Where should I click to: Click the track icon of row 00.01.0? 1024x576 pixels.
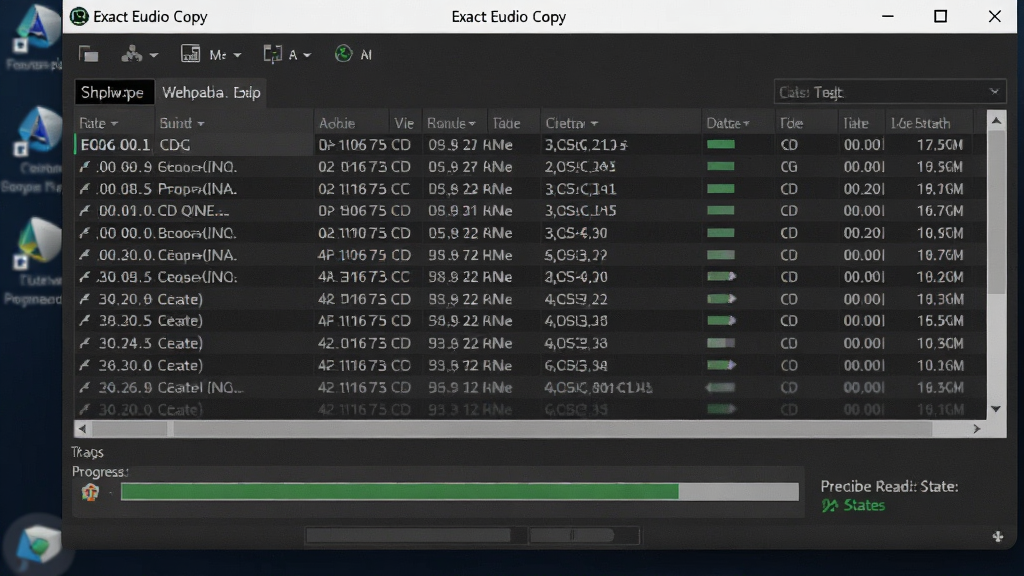[84, 211]
